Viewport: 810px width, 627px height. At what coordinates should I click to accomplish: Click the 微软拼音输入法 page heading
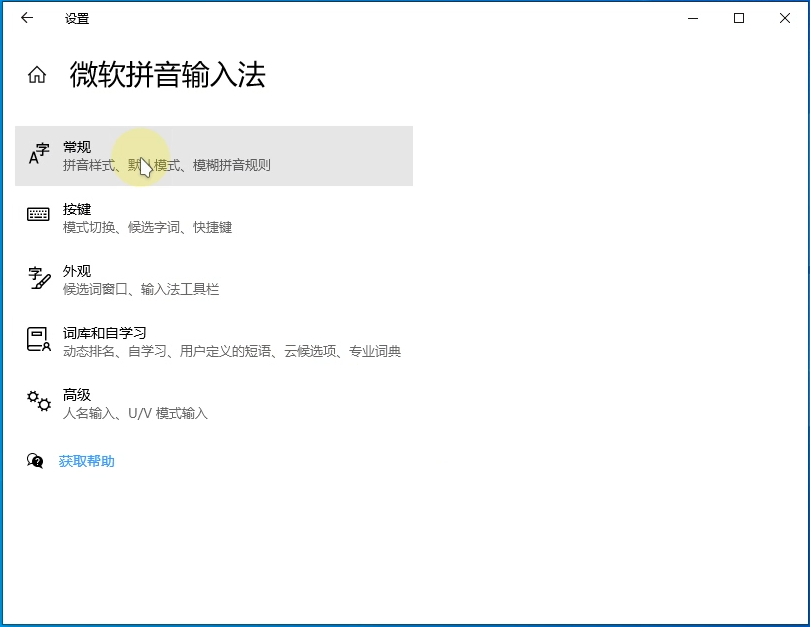167,75
